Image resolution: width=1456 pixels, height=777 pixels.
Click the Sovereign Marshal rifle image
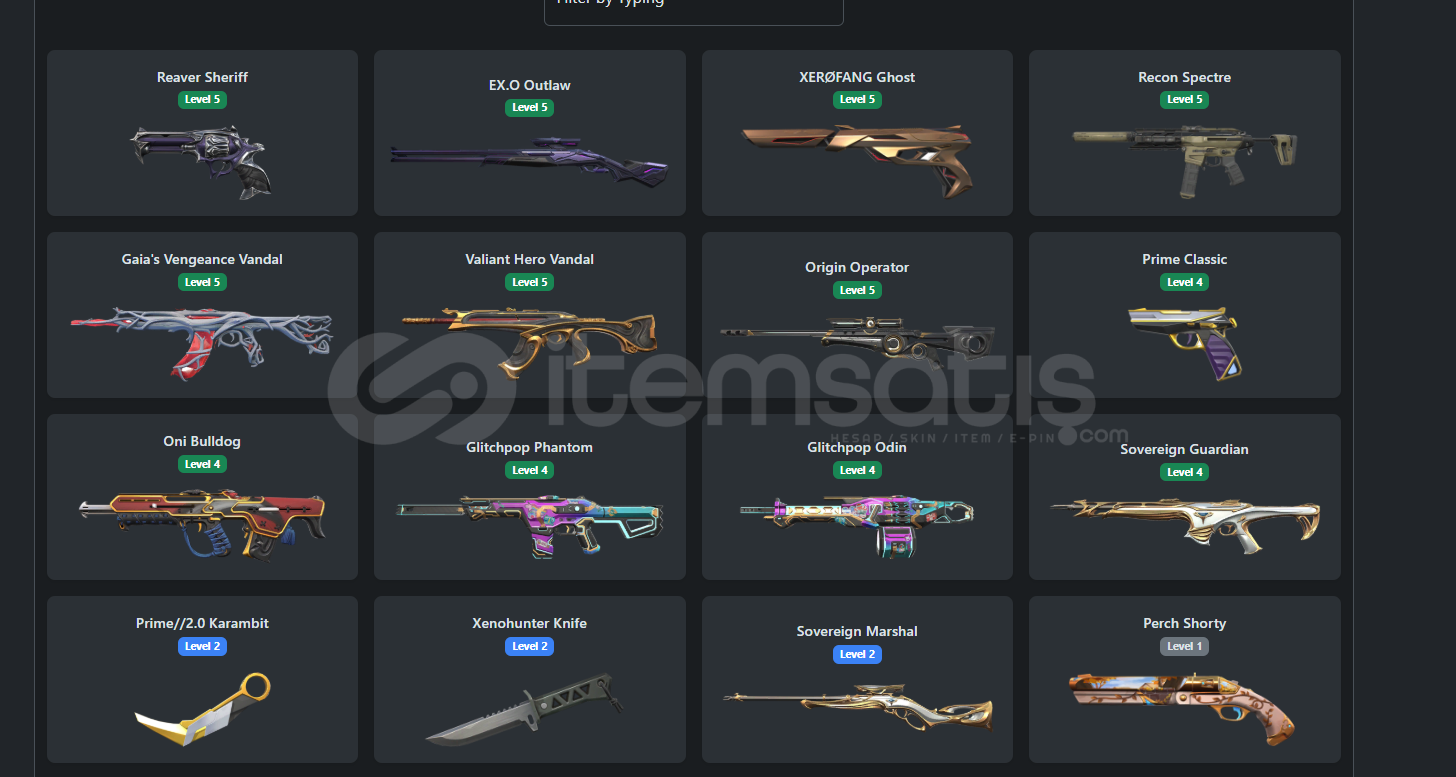(857, 707)
